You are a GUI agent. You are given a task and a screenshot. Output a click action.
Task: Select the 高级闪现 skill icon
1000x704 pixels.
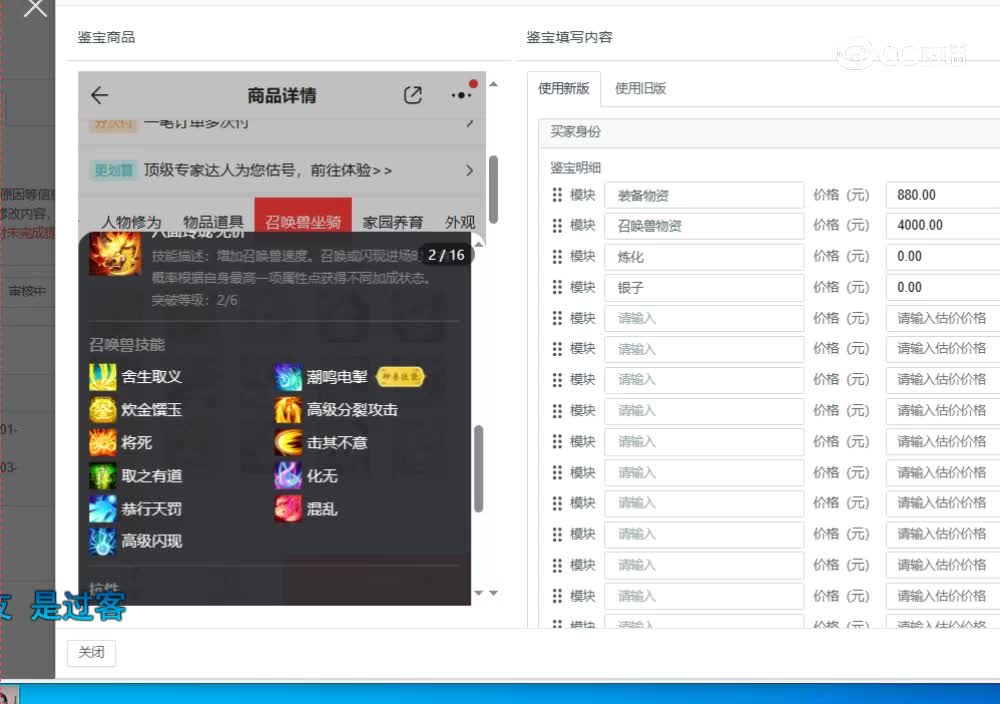102,541
